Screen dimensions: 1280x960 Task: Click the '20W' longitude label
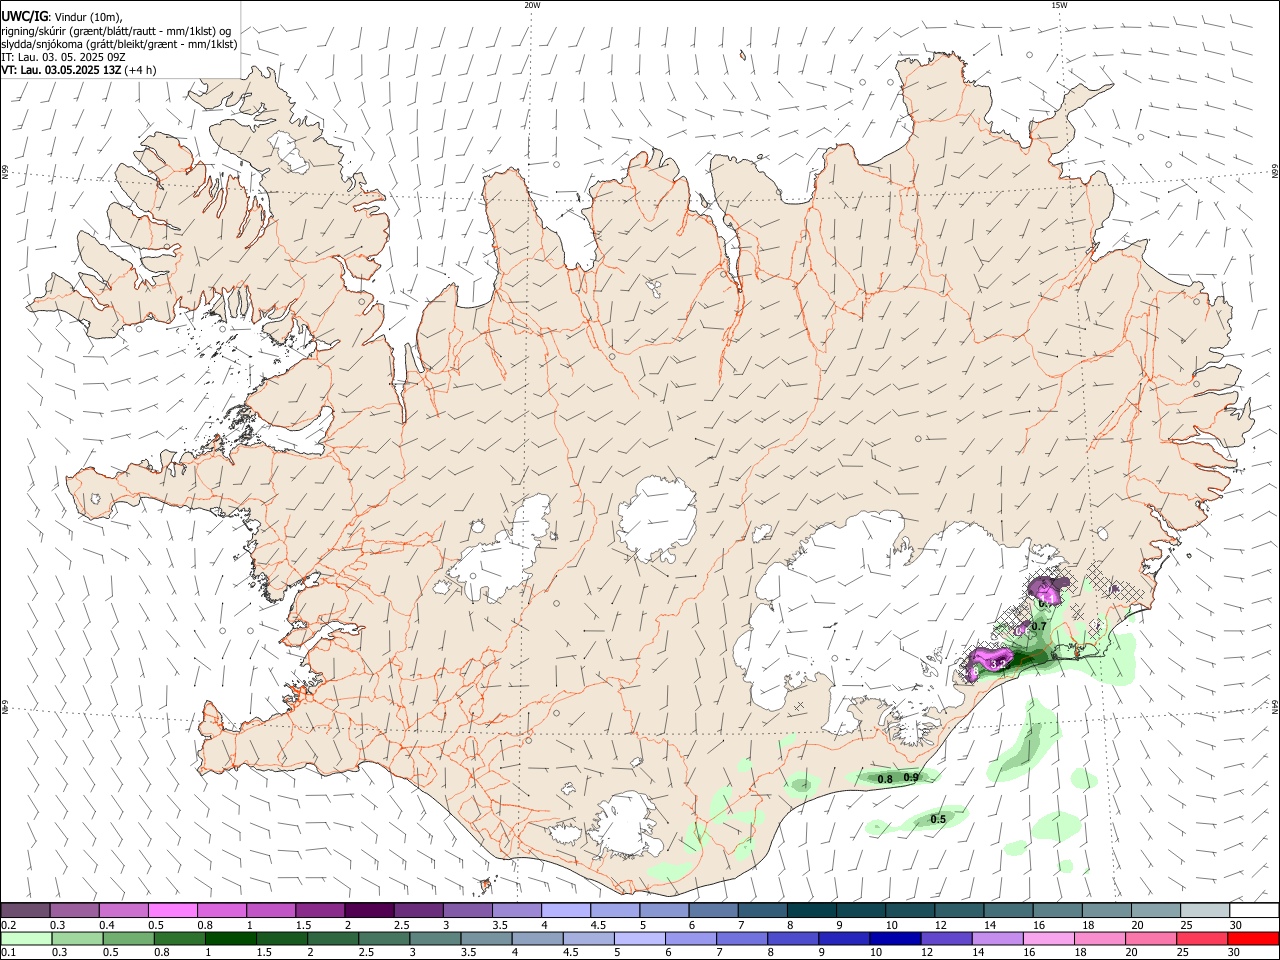point(532,5)
